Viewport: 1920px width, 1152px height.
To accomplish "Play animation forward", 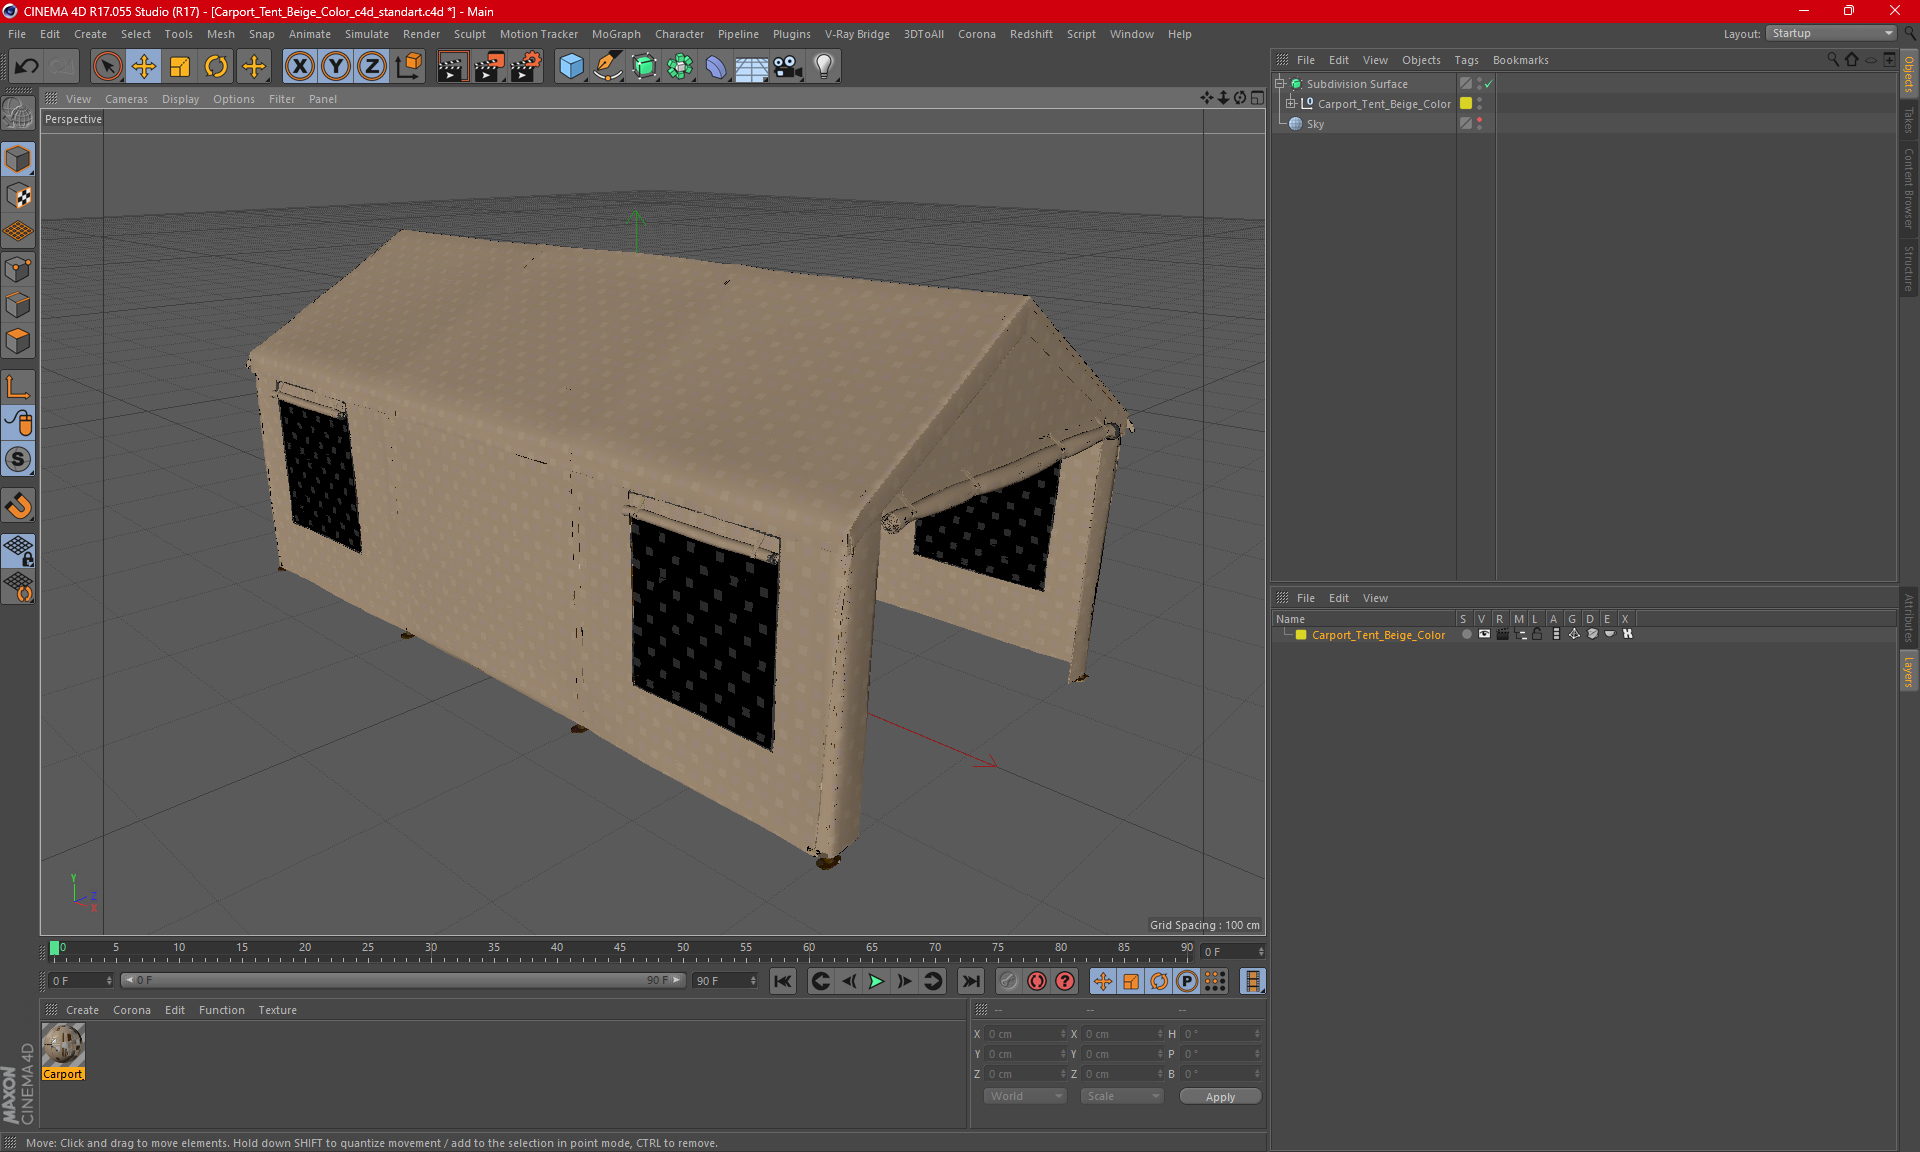I will 876,981.
